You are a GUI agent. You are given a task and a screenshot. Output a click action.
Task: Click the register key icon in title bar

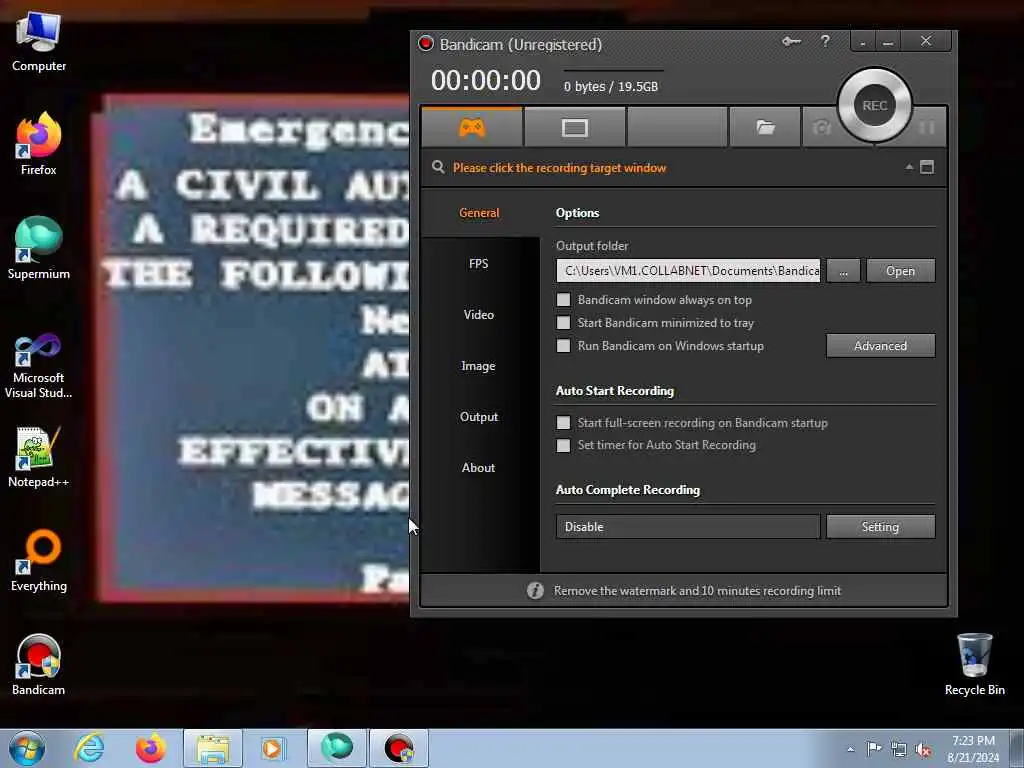coord(791,42)
